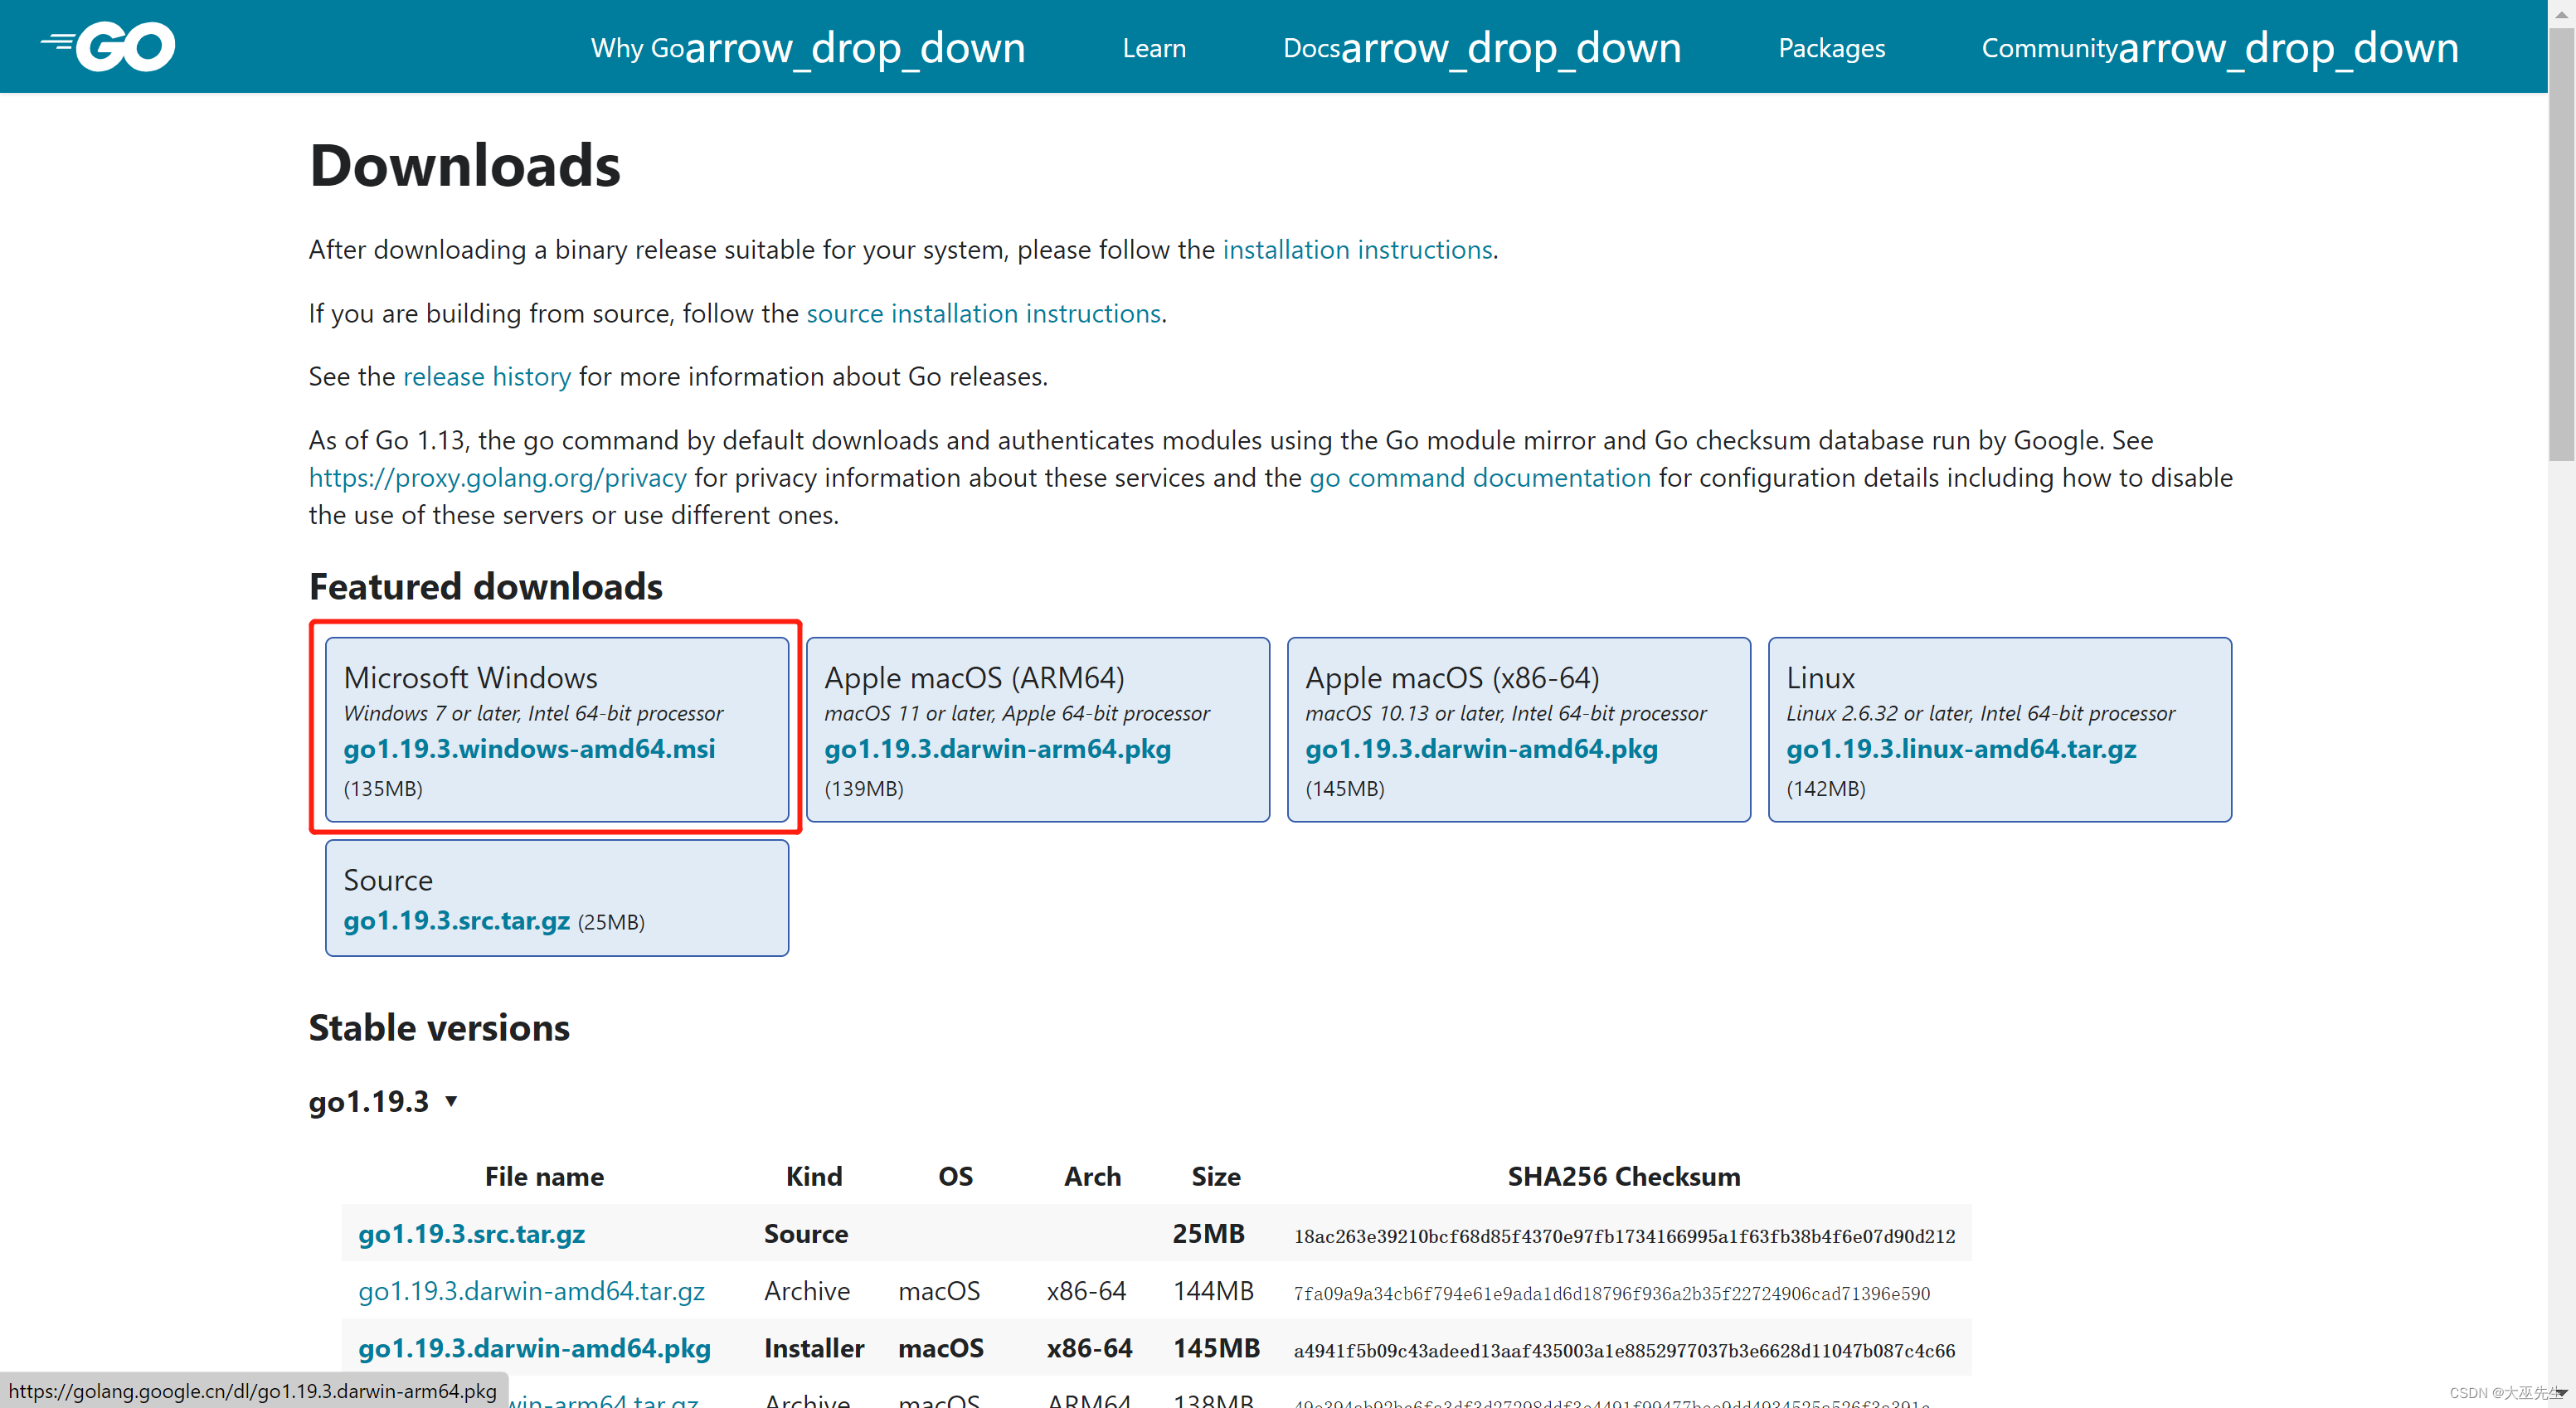Download go1.19.3.darwin-arm64.pkg from featured box
Image resolution: width=2576 pixels, height=1408 pixels.
tap(997, 748)
